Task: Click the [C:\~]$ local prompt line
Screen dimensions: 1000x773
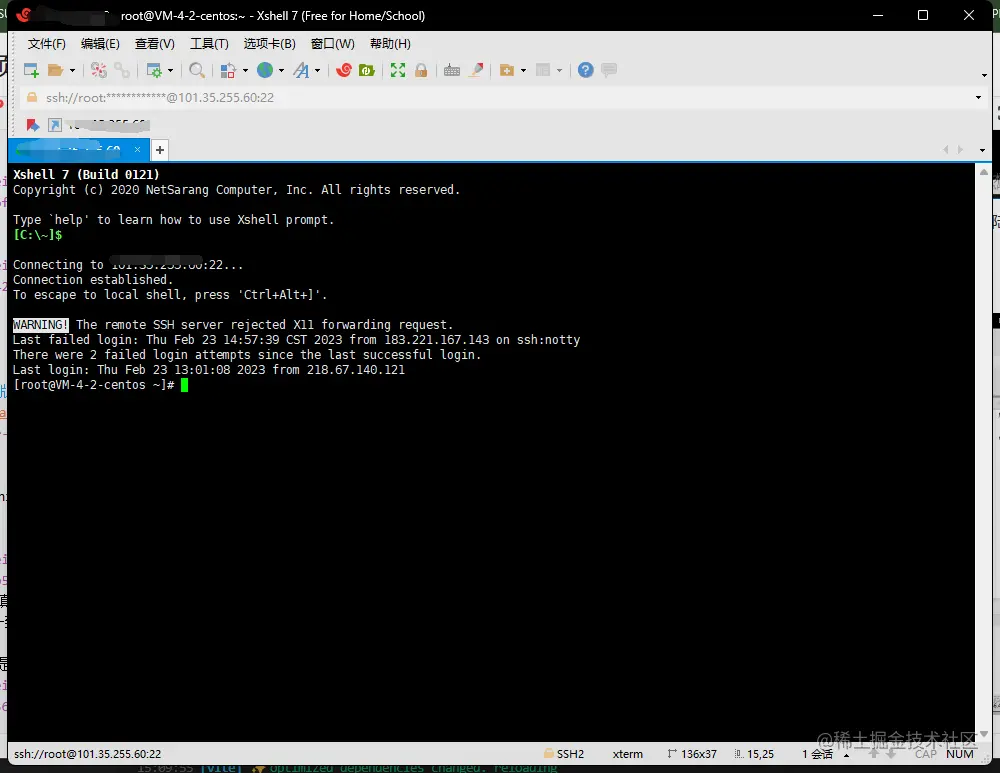Action: (38, 235)
